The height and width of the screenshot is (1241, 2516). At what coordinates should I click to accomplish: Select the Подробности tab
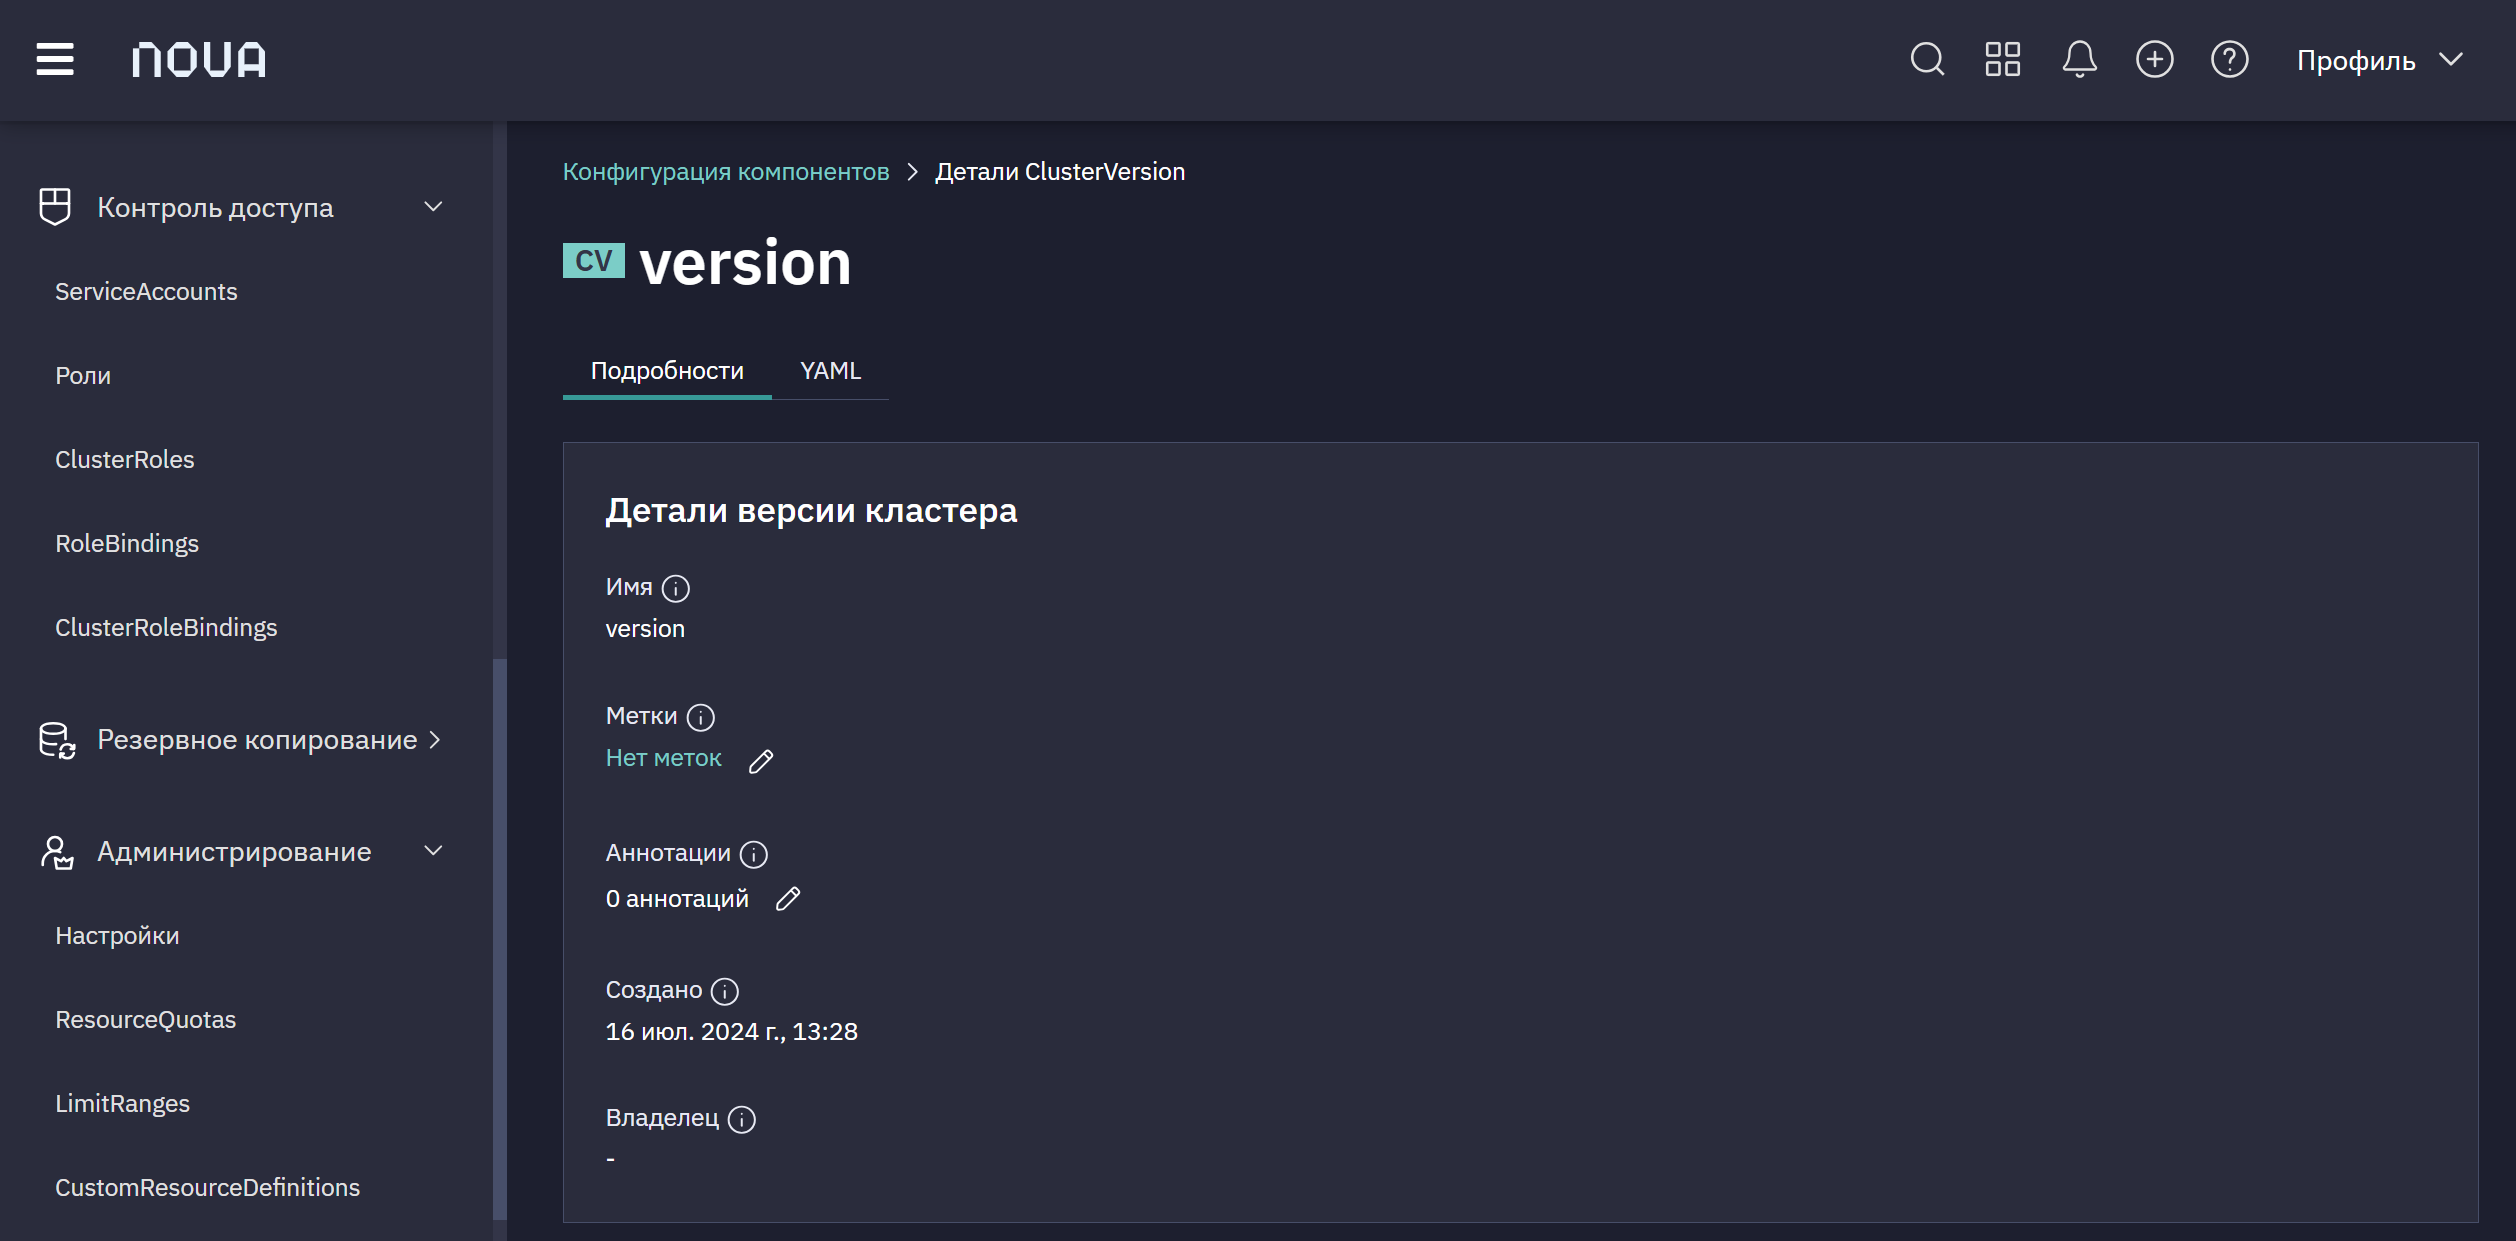[x=667, y=371]
